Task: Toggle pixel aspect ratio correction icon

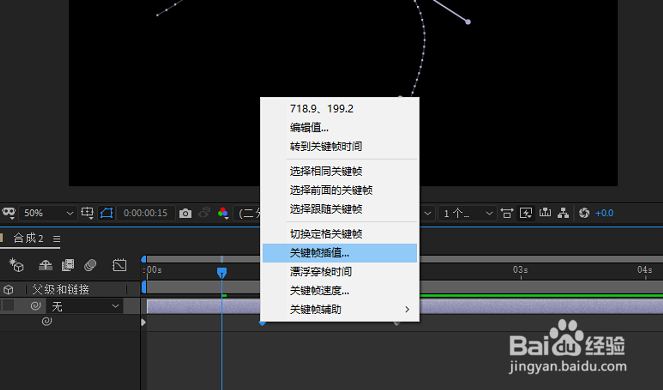Action: coord(507,213)
